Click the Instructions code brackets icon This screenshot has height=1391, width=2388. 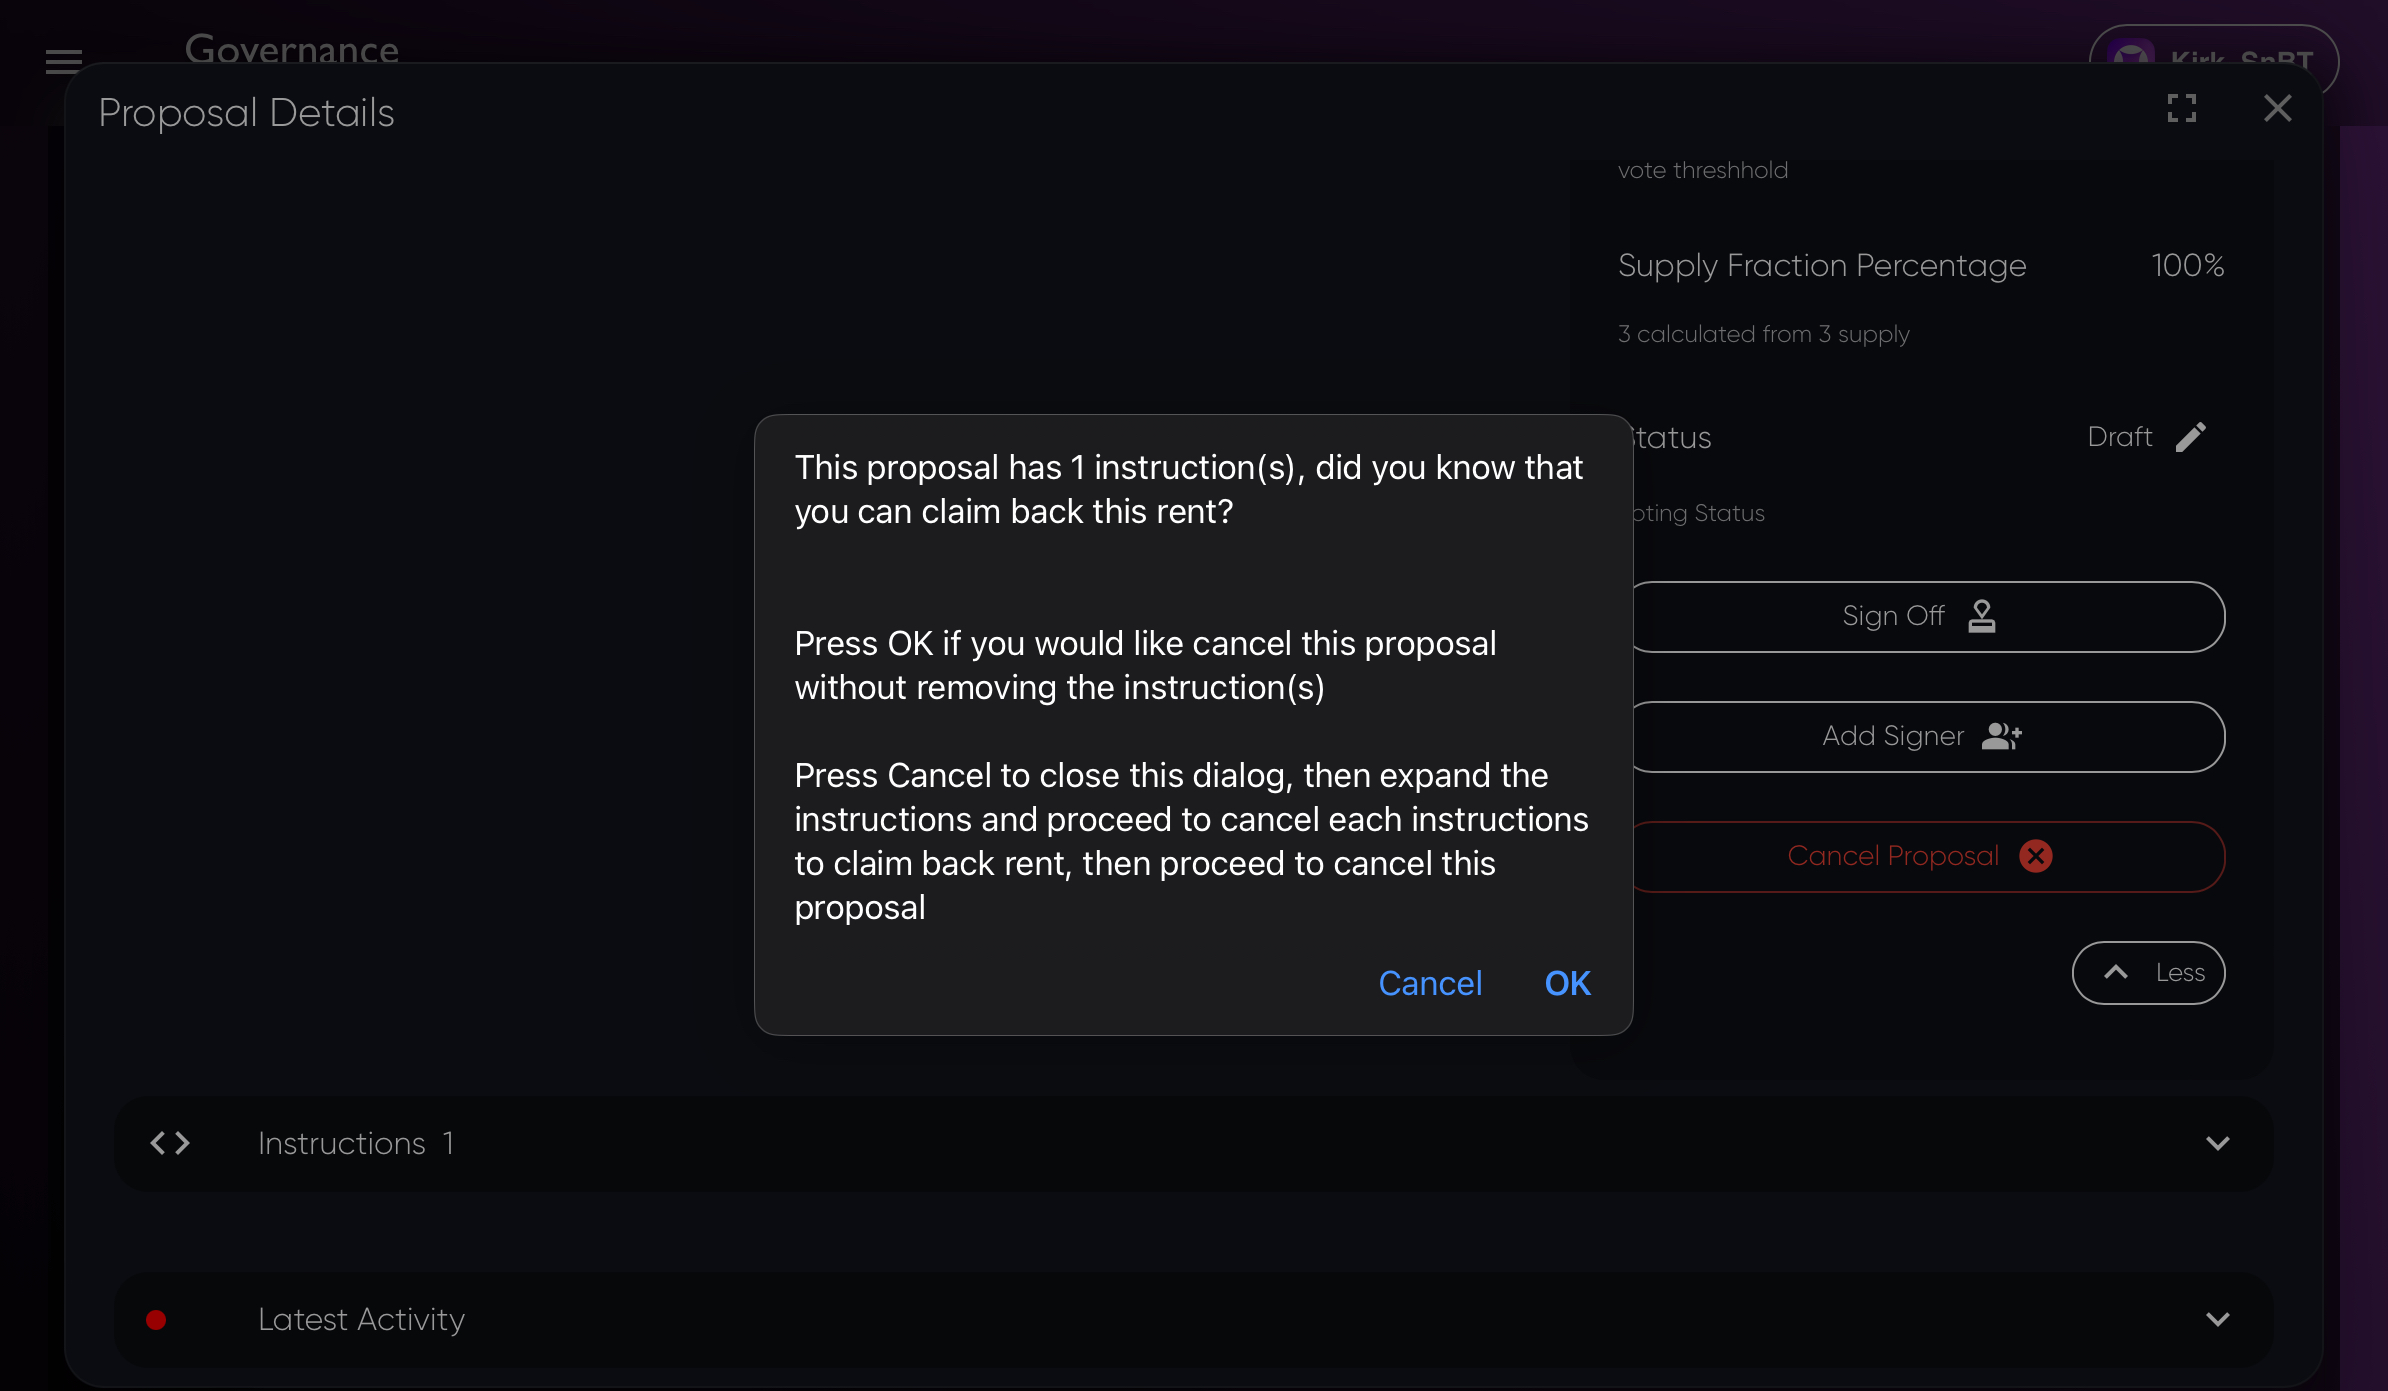(170, 1143)
